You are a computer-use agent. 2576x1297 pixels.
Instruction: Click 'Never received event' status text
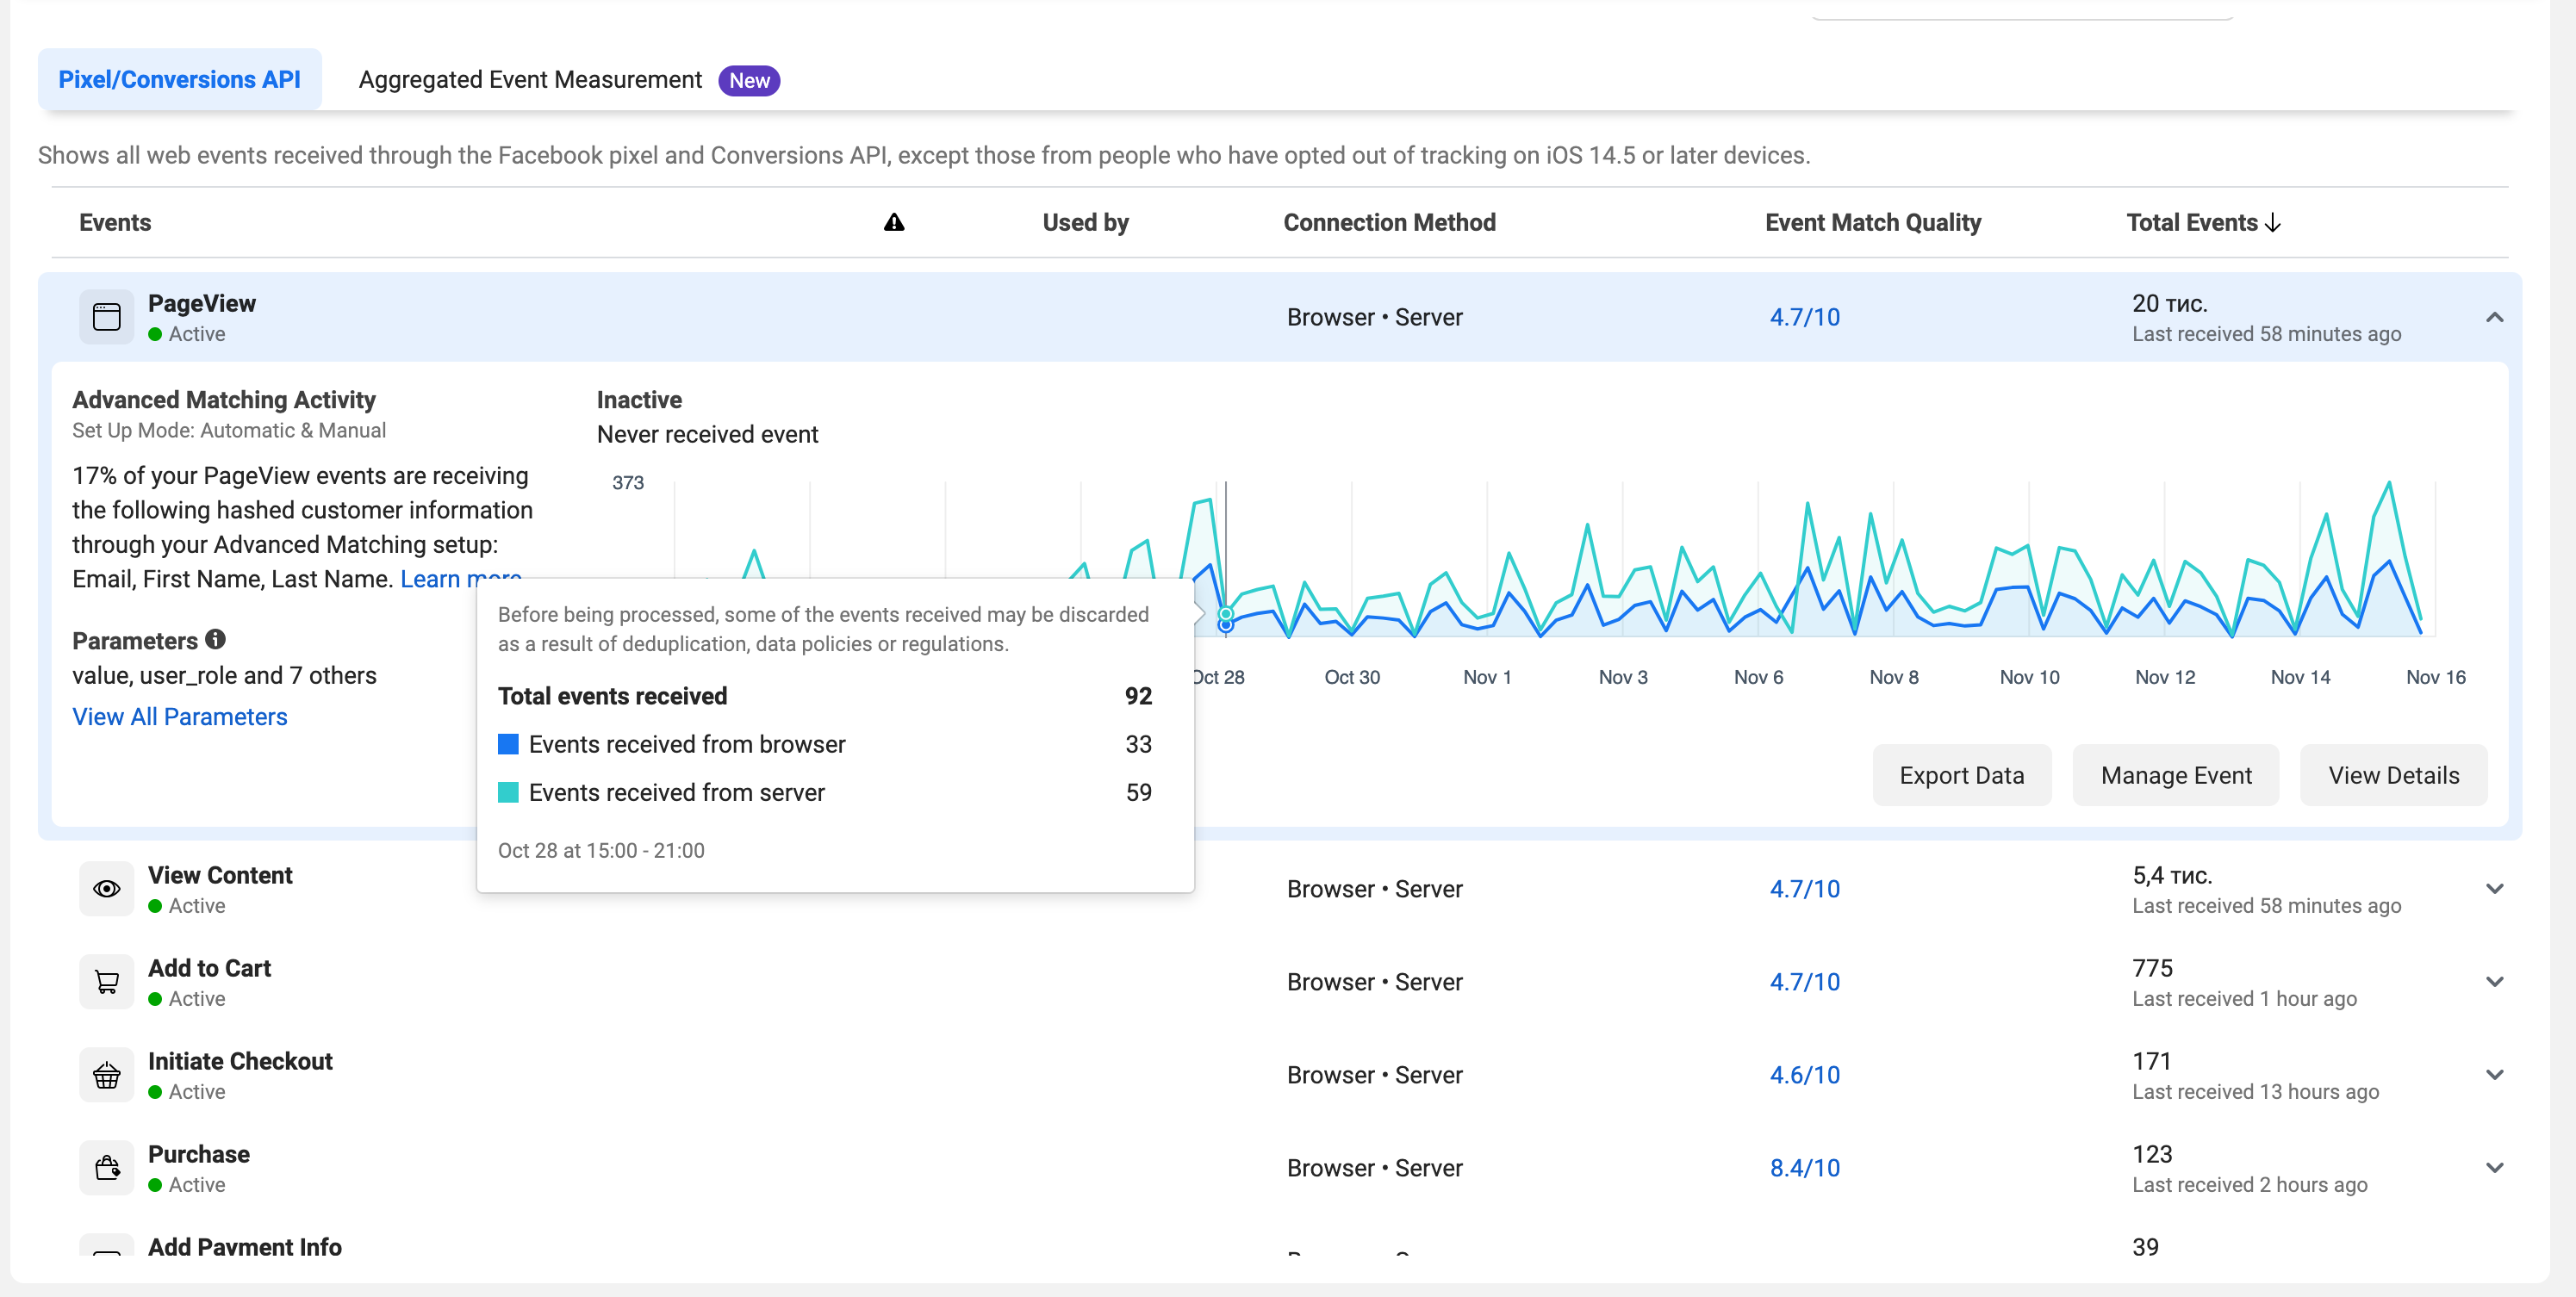pos(707,434)
